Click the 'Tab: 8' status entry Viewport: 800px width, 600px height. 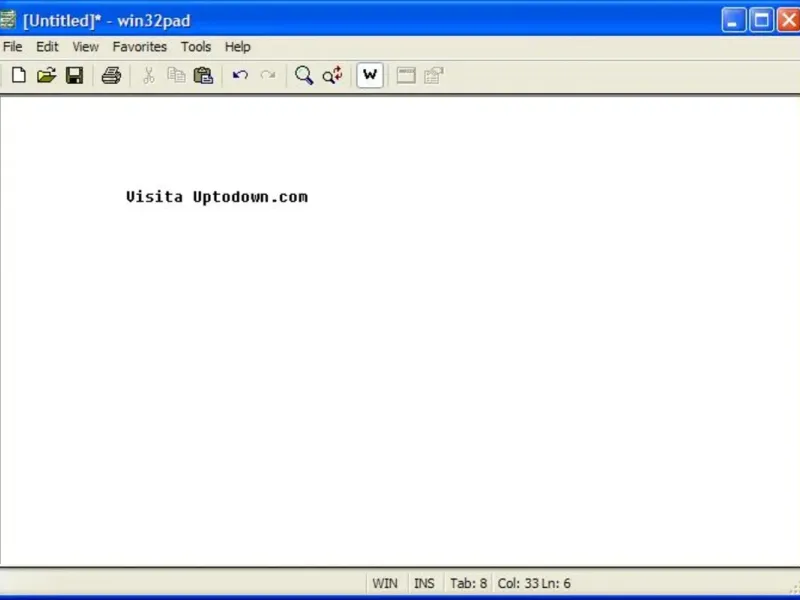(468, 583)
